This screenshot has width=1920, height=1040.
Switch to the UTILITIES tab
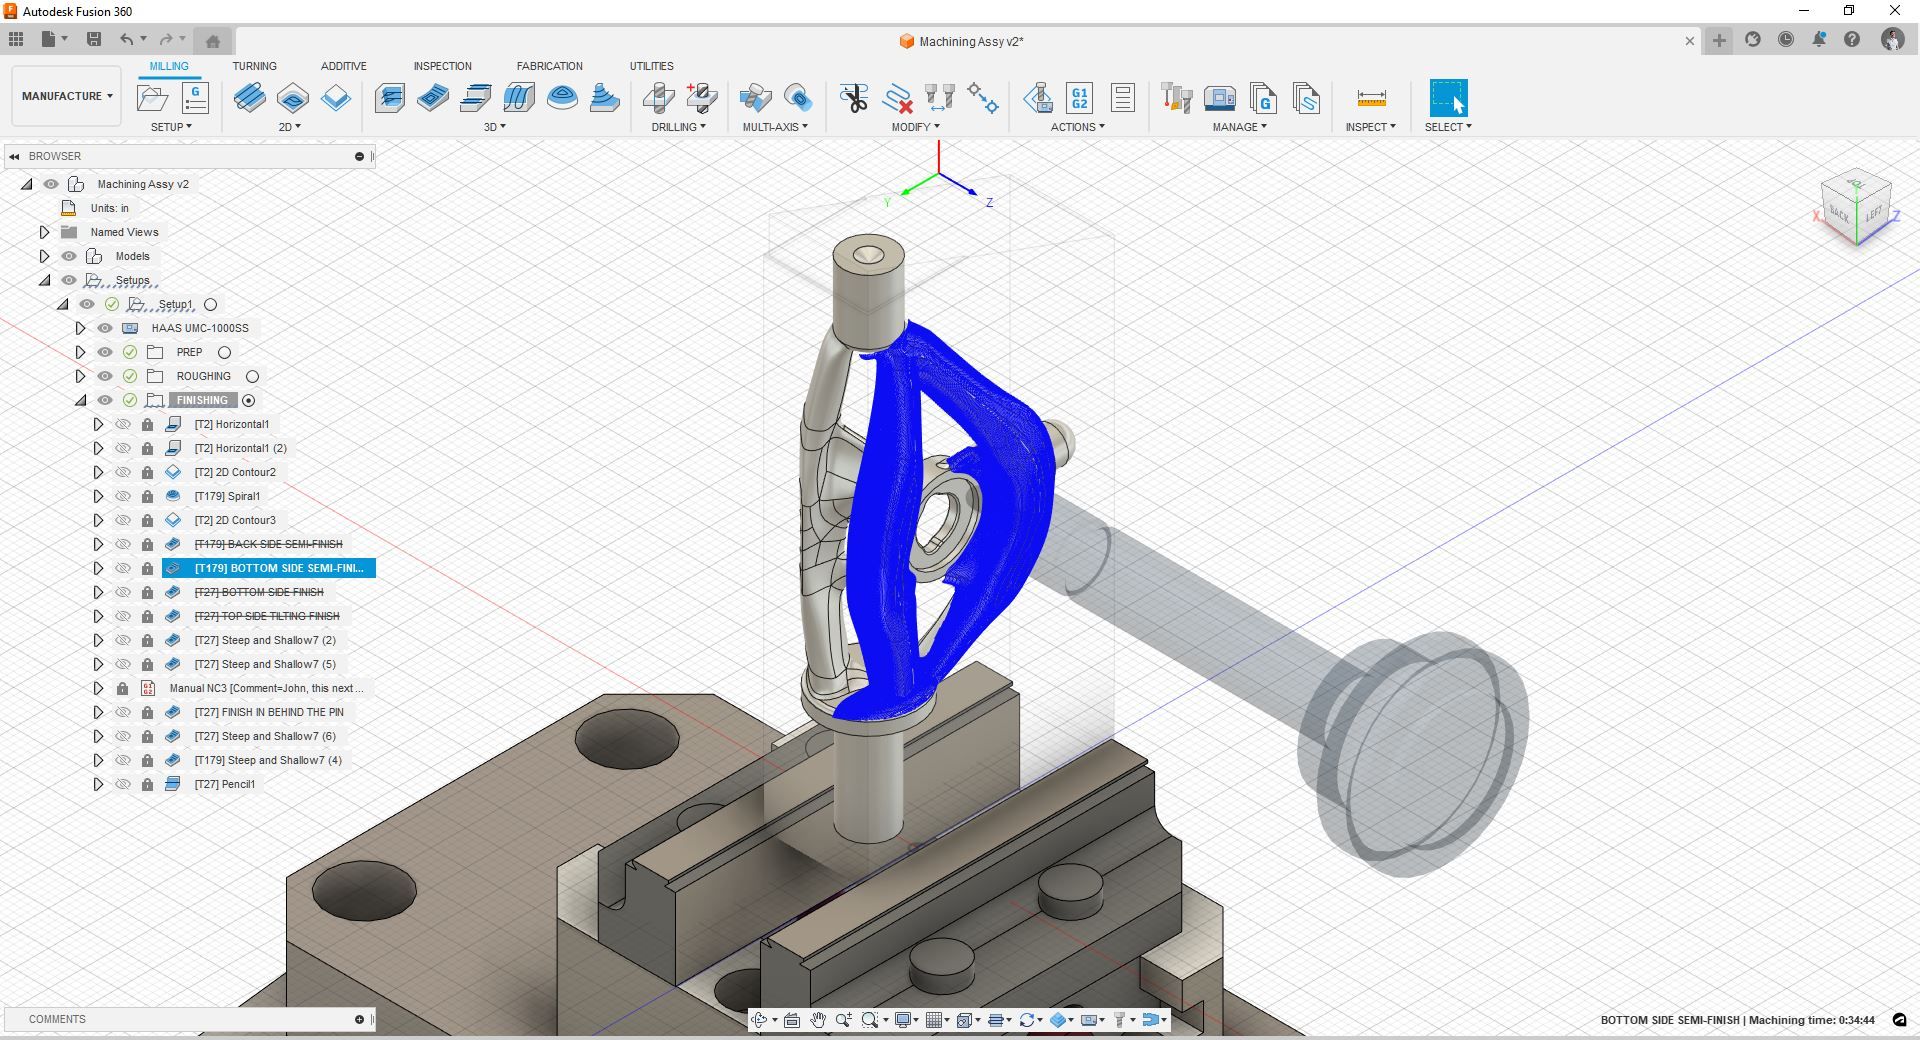pyautogui.click(x=651, y=66)
